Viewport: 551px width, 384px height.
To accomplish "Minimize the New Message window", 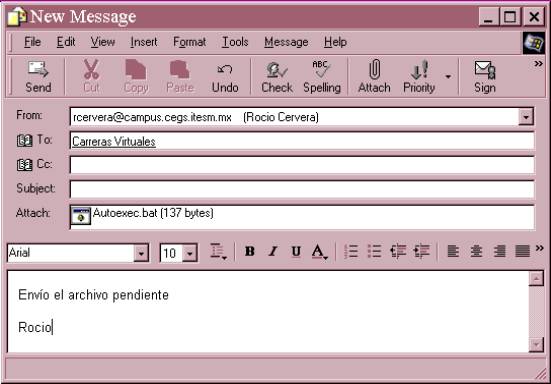I will point(488,17).
